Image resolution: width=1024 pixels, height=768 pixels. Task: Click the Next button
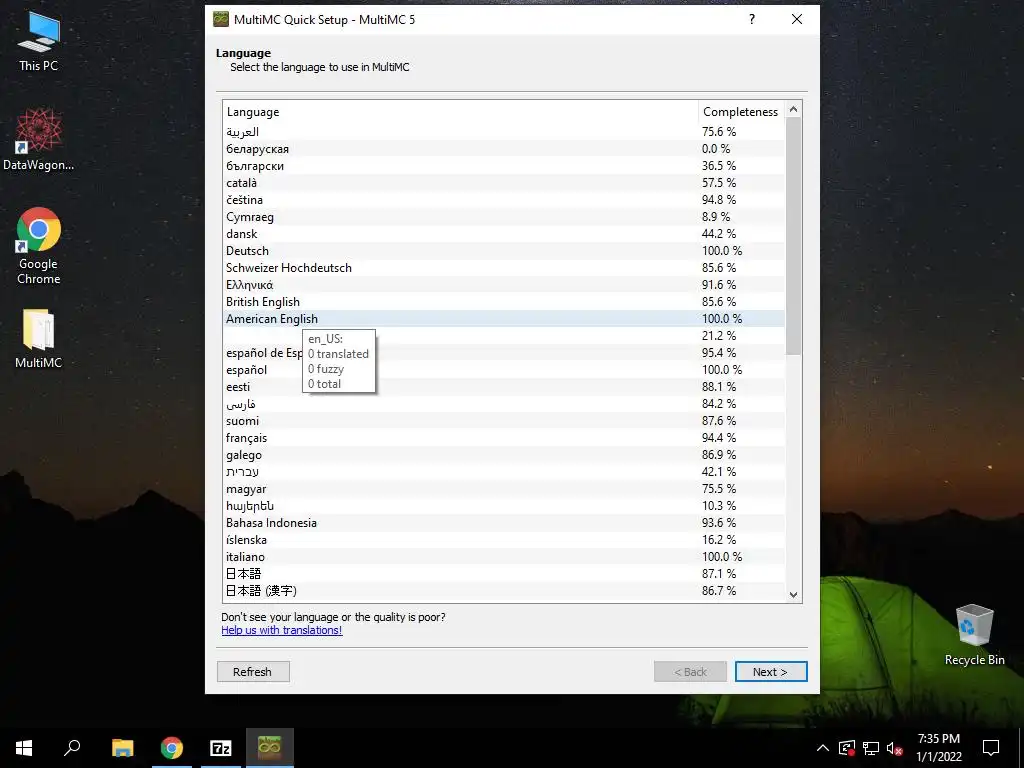click(x=771, y=671)
